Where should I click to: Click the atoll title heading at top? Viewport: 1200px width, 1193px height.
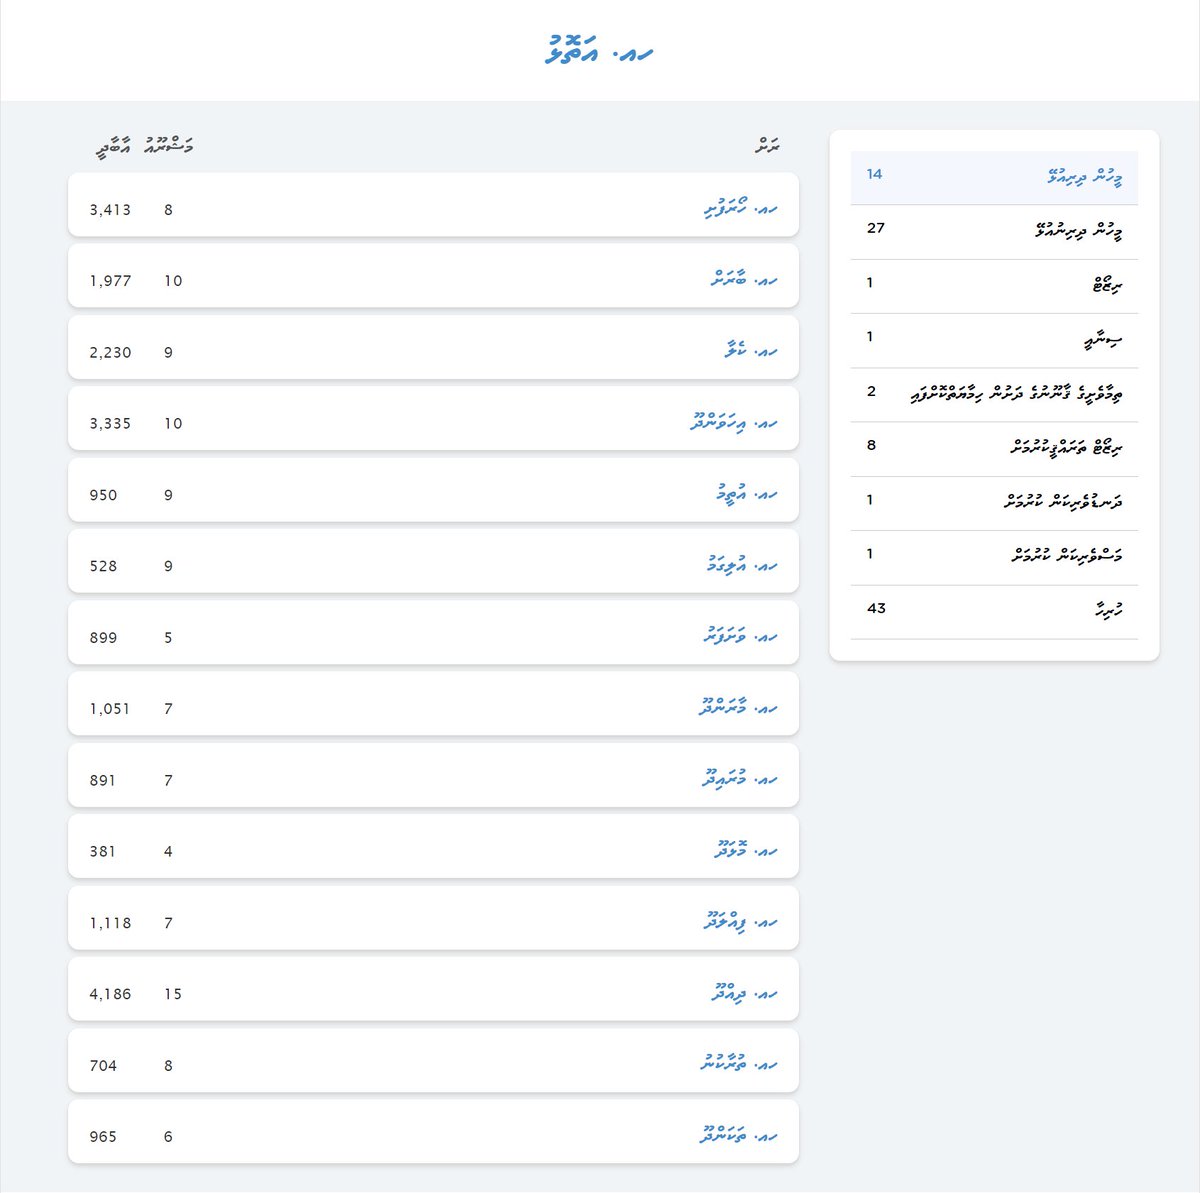600,50
